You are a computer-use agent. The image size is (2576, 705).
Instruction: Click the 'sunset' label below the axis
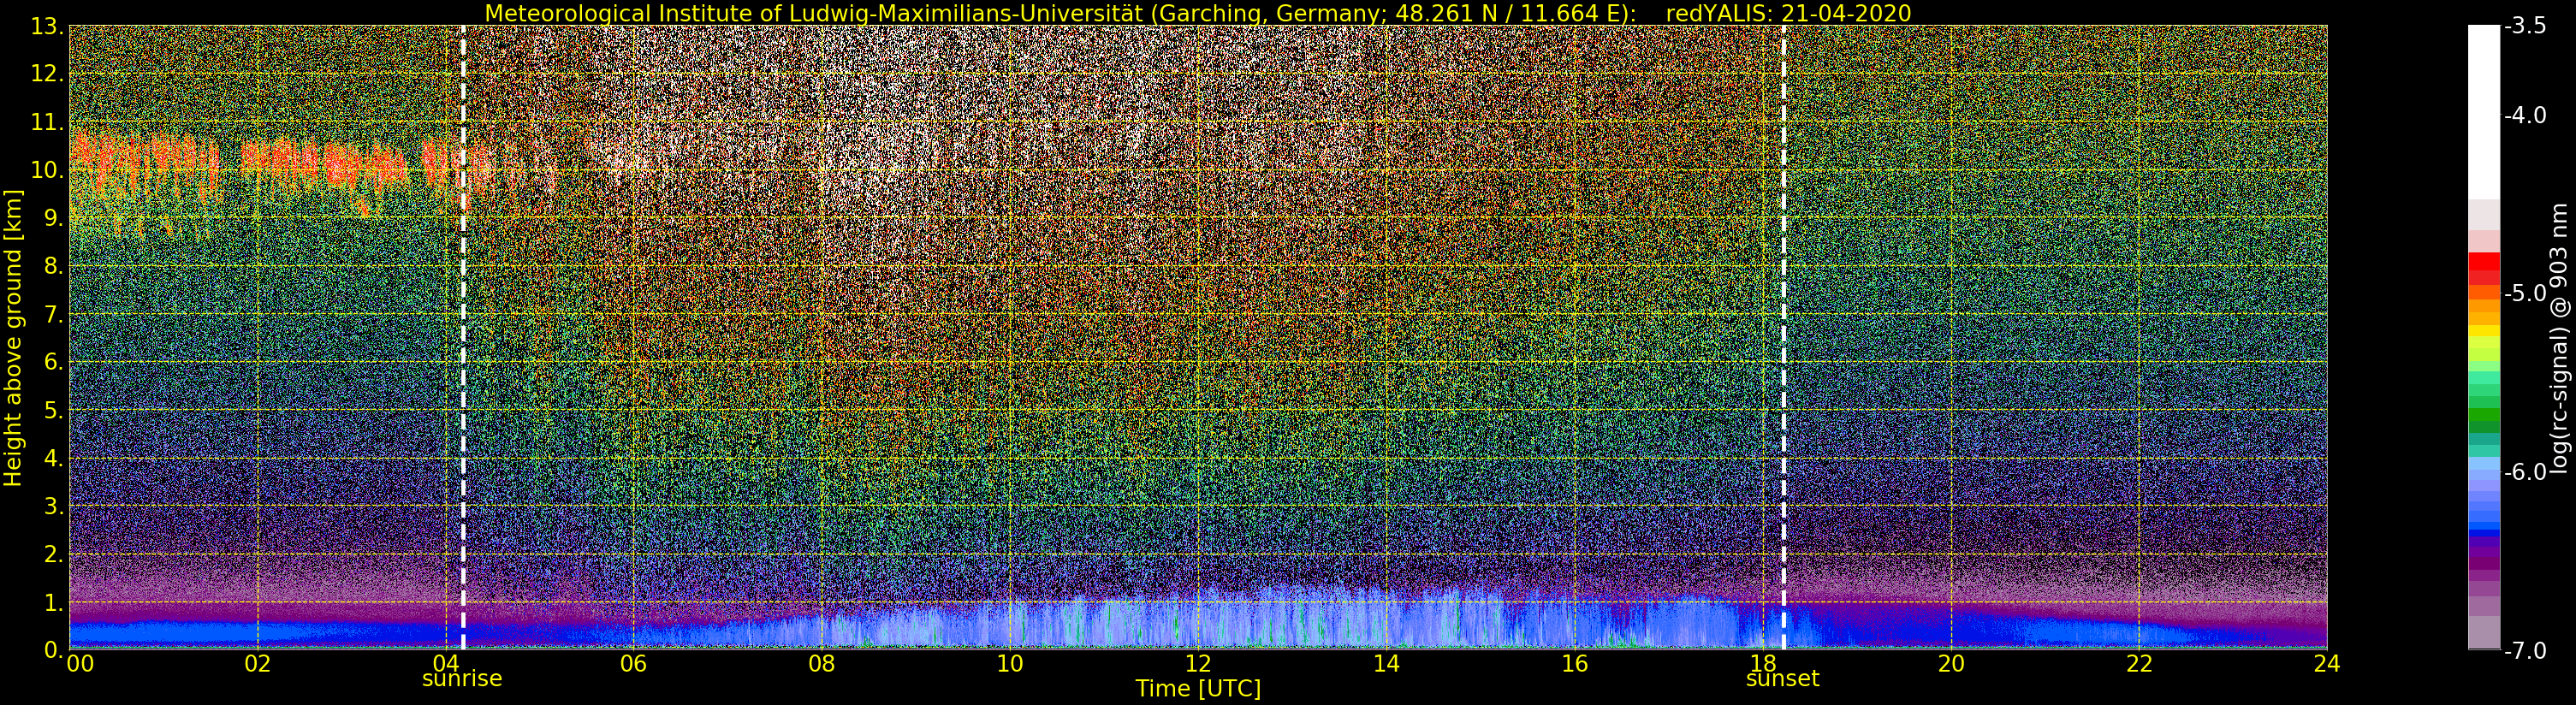1782,679
